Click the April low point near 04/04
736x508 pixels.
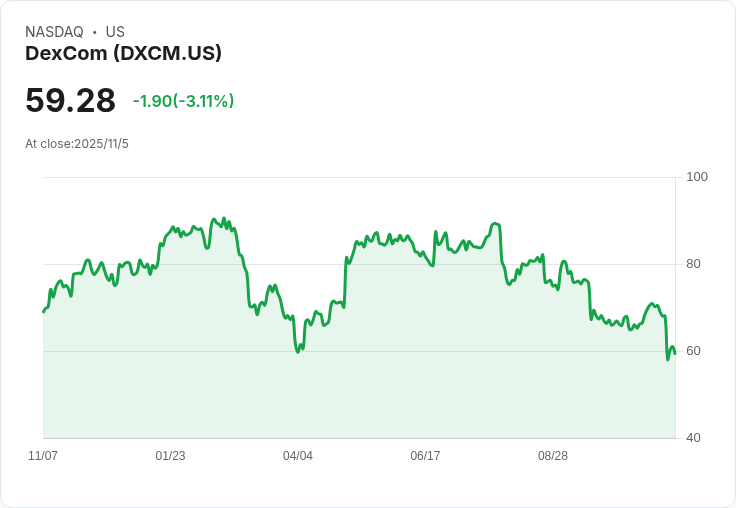[298, 351]
